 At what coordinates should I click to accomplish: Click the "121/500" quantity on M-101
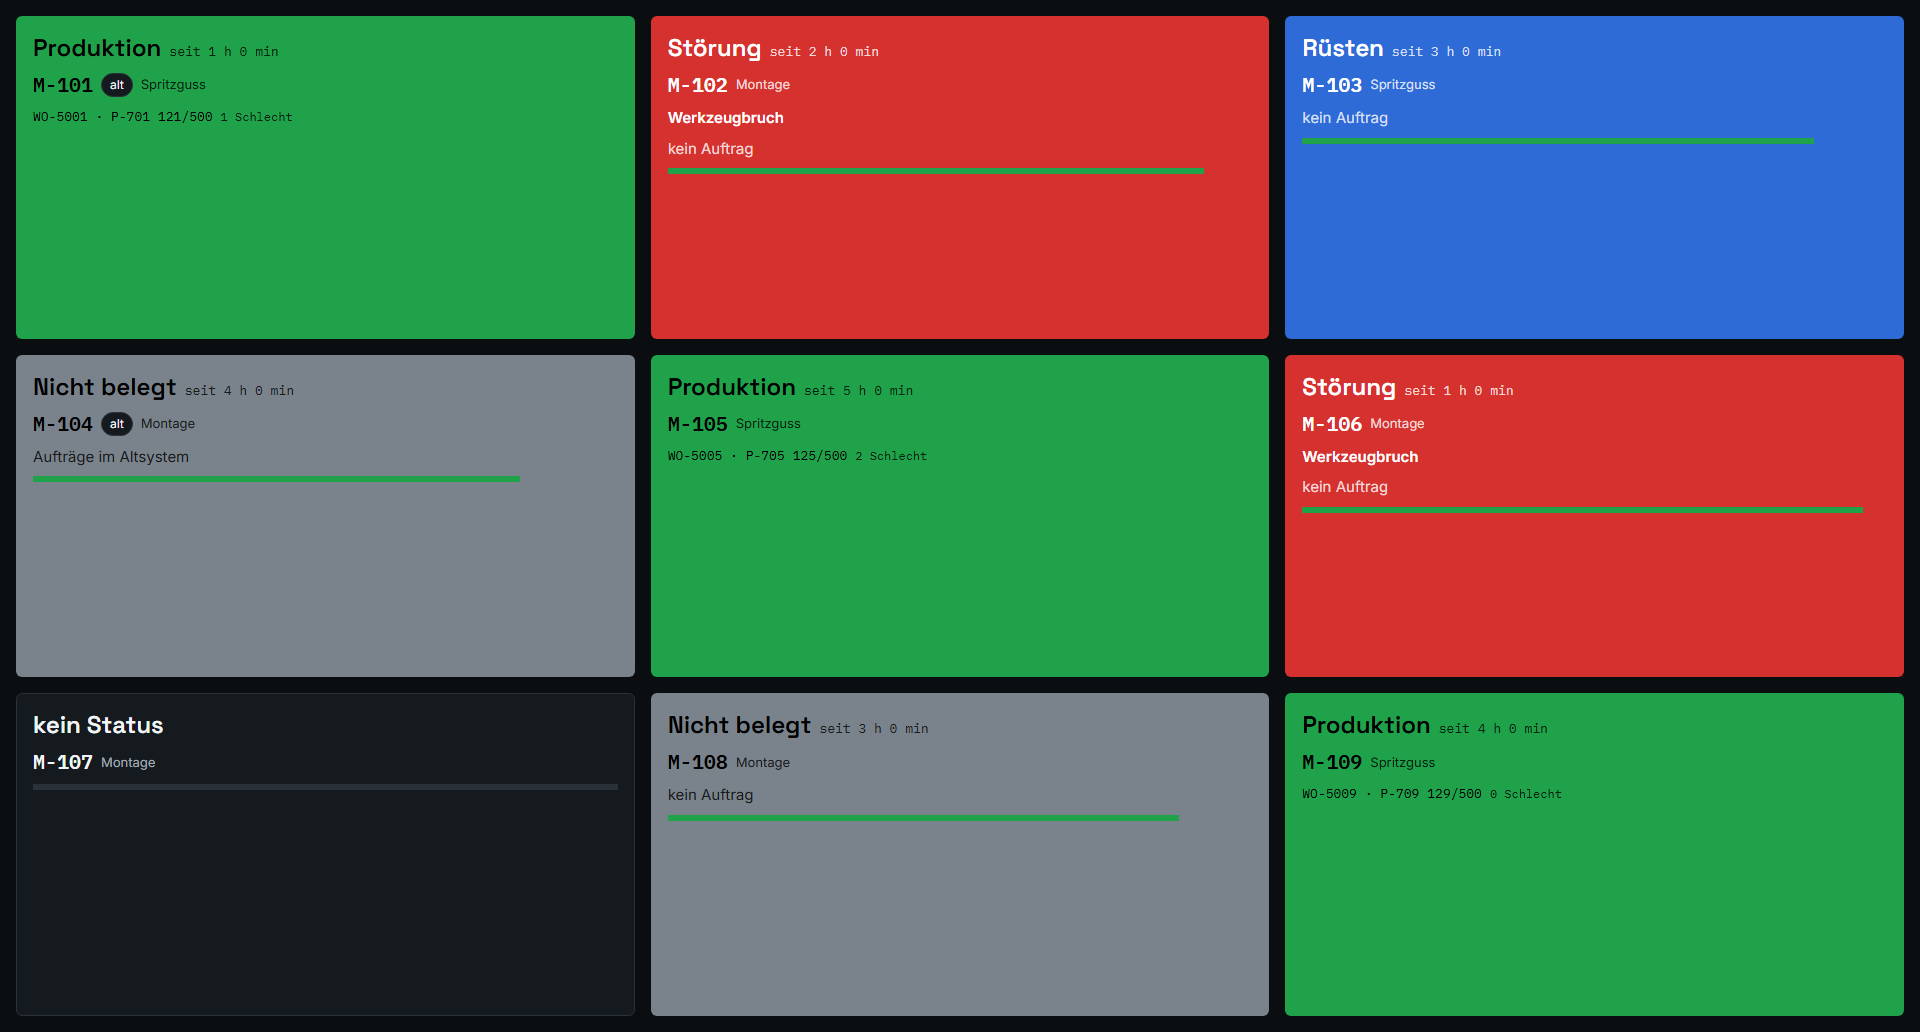185,117
